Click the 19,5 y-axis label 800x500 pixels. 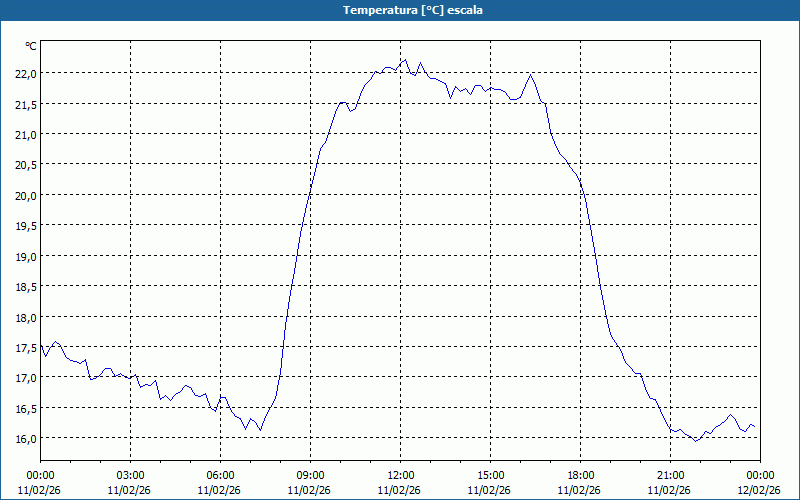point(26,226)
